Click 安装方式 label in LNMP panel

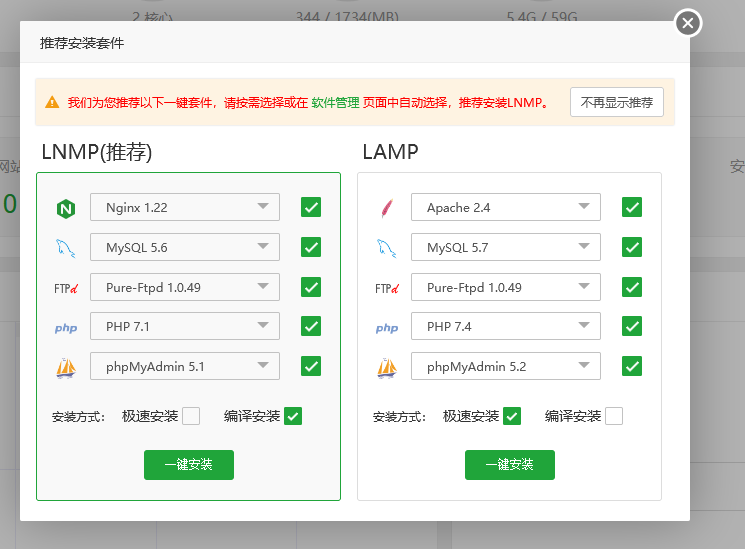(78, 417)
